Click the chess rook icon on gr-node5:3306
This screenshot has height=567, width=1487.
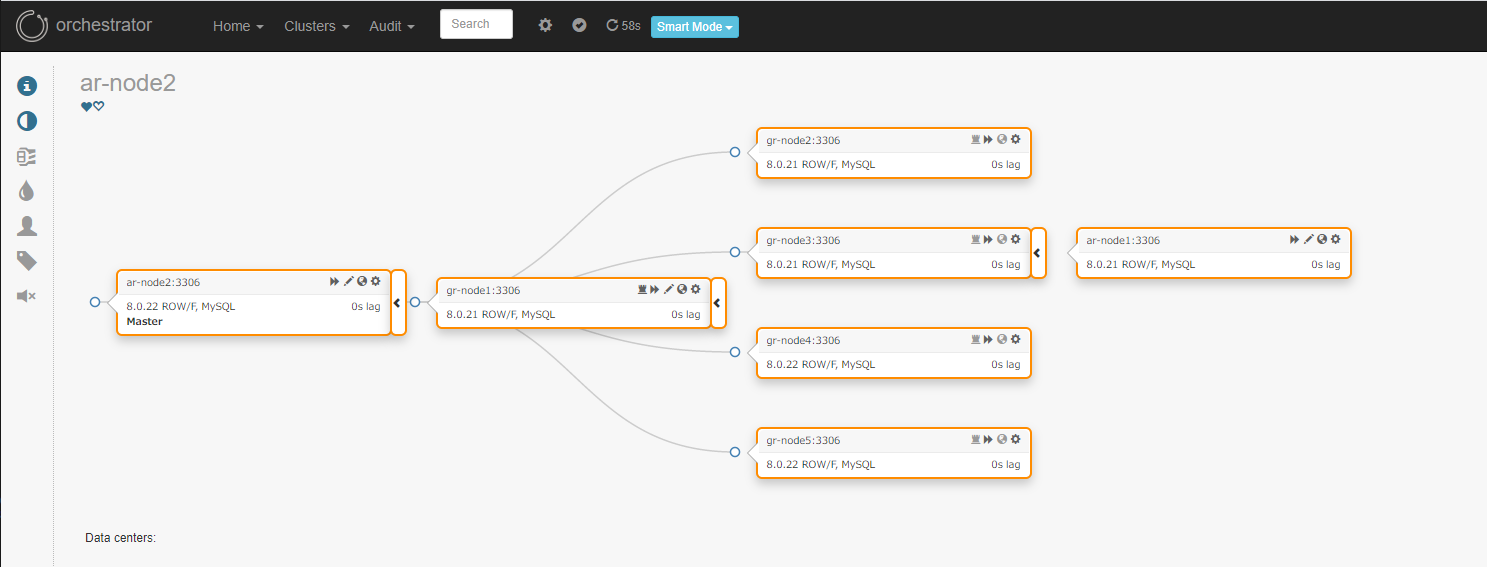point(976,440)
